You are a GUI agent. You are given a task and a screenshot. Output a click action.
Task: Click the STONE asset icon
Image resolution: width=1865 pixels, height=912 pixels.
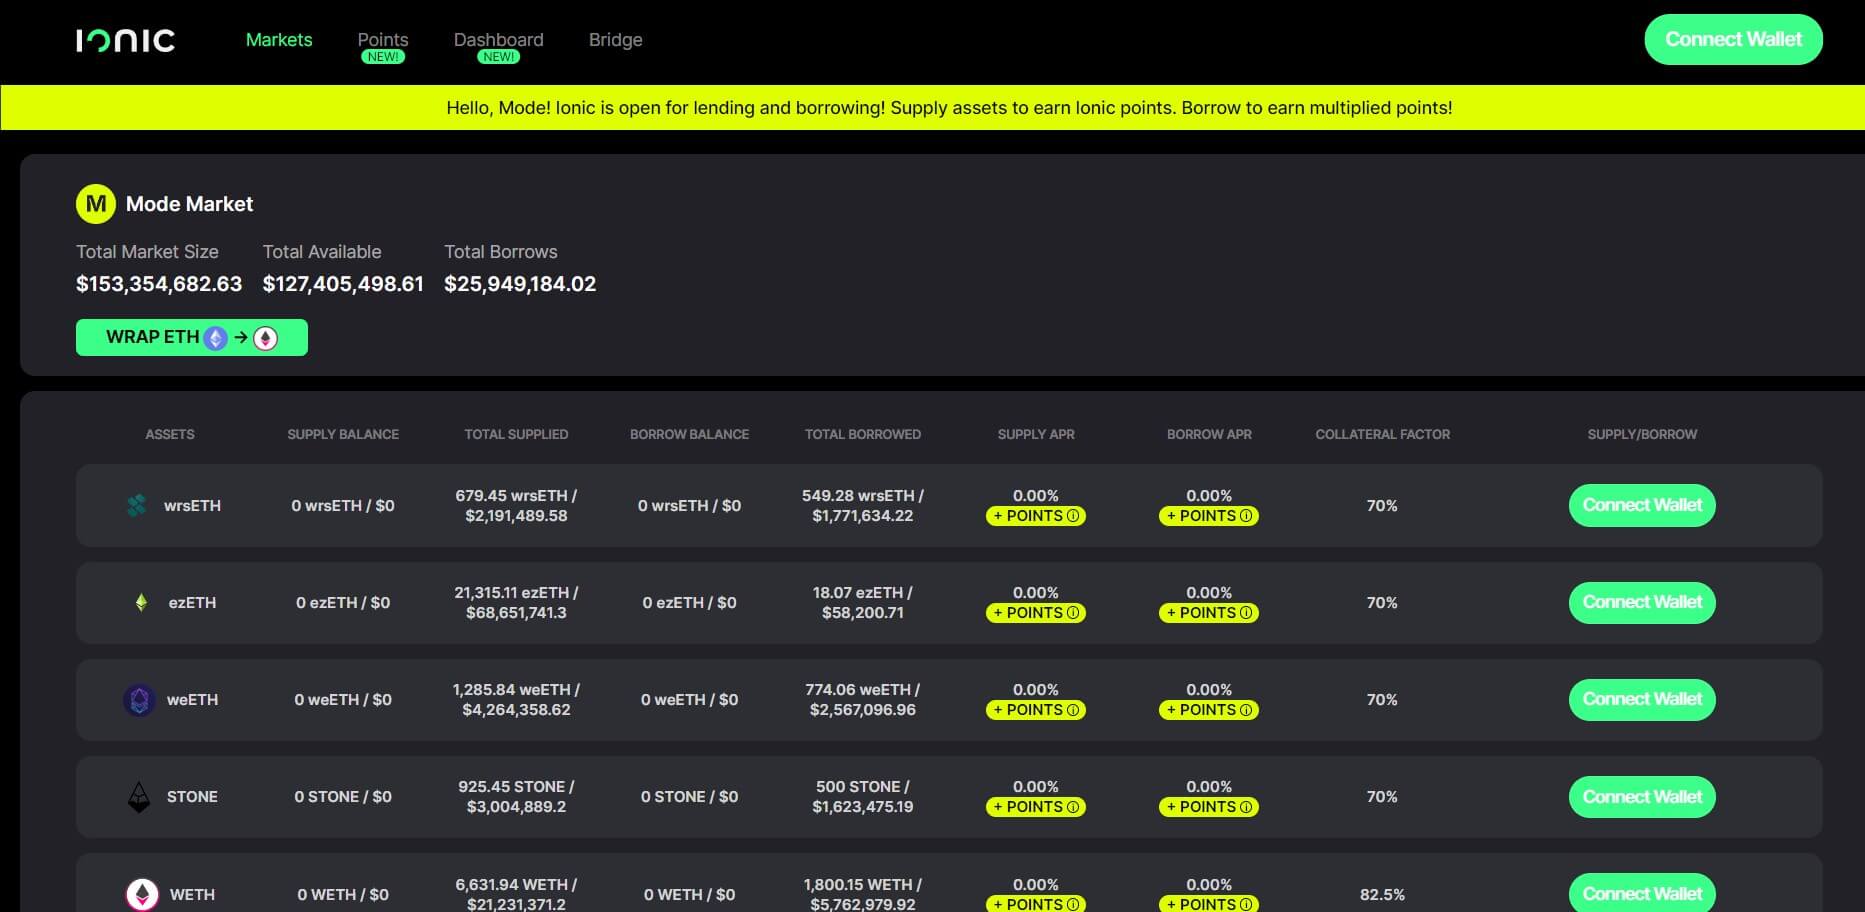[x=139, y=797]
